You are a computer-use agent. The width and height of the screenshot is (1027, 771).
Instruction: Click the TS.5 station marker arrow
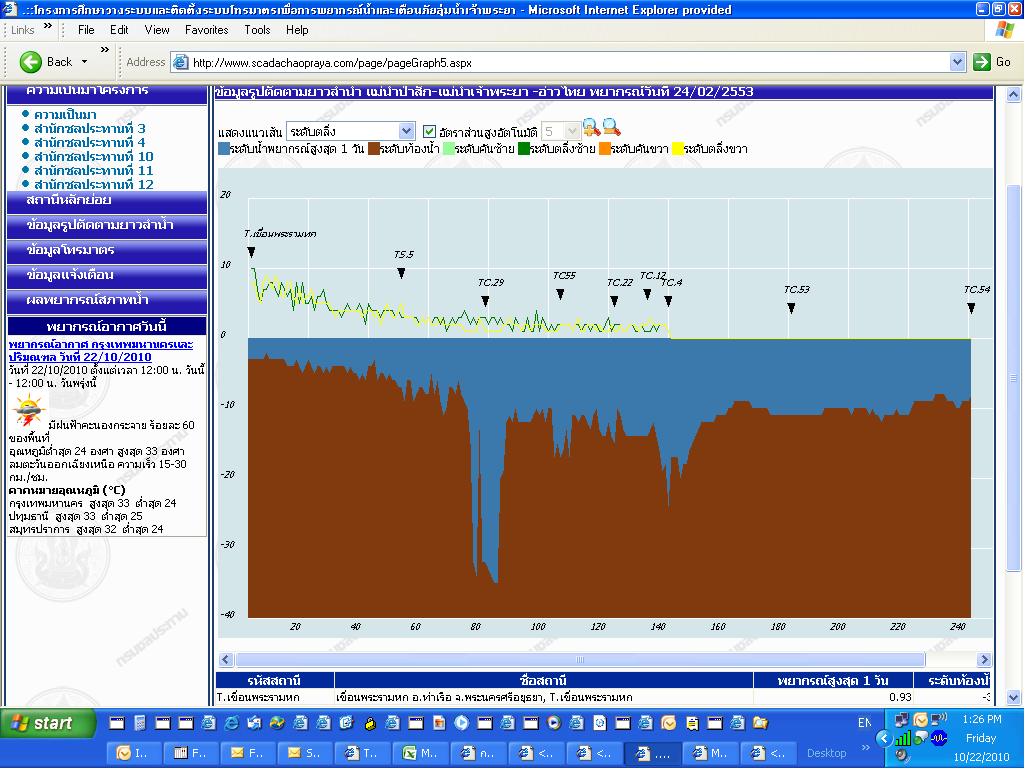coord(401,273)
